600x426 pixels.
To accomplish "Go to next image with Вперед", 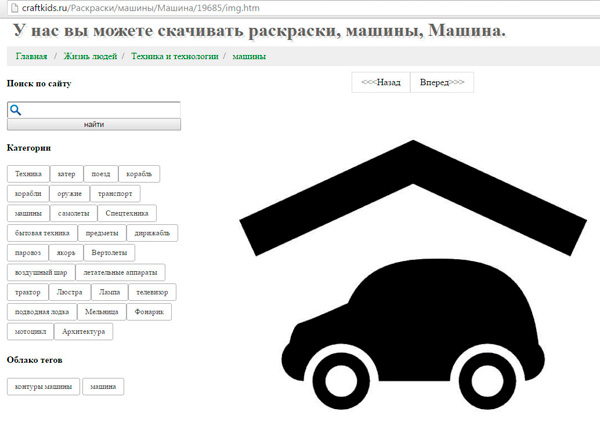I will click(441, 82).
